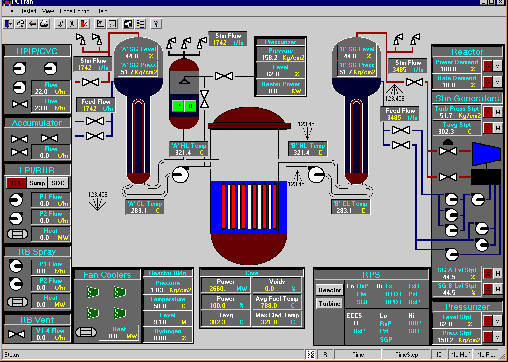Screen dimensions: 508x362
Task: Click the green pressurizer heater indicator
Action: [x=184, y=106]
